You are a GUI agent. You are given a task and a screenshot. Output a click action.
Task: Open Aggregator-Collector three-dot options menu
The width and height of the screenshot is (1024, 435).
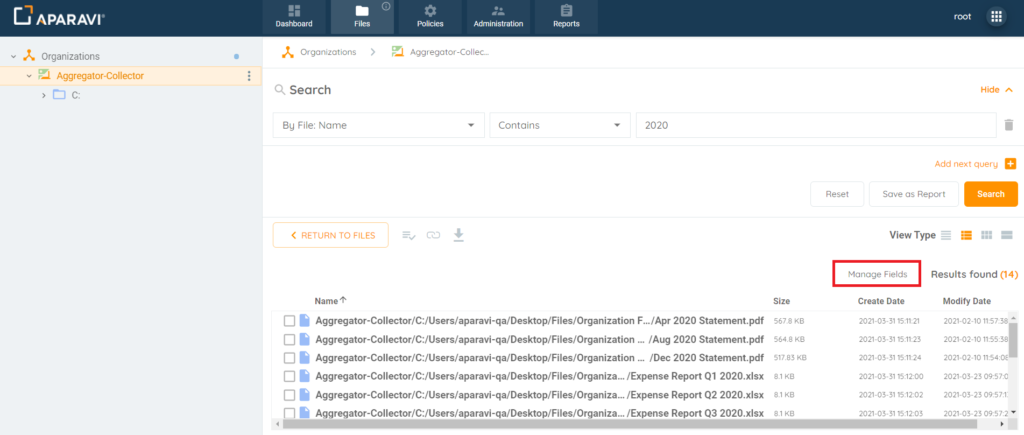[x=249, y=76]
